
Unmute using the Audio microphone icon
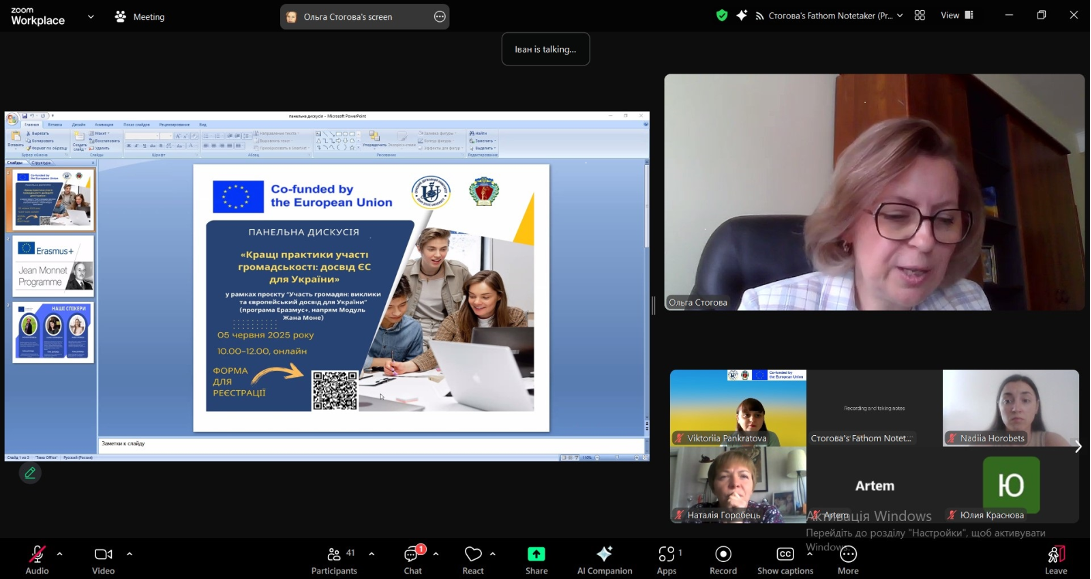(x=37, y=554)
